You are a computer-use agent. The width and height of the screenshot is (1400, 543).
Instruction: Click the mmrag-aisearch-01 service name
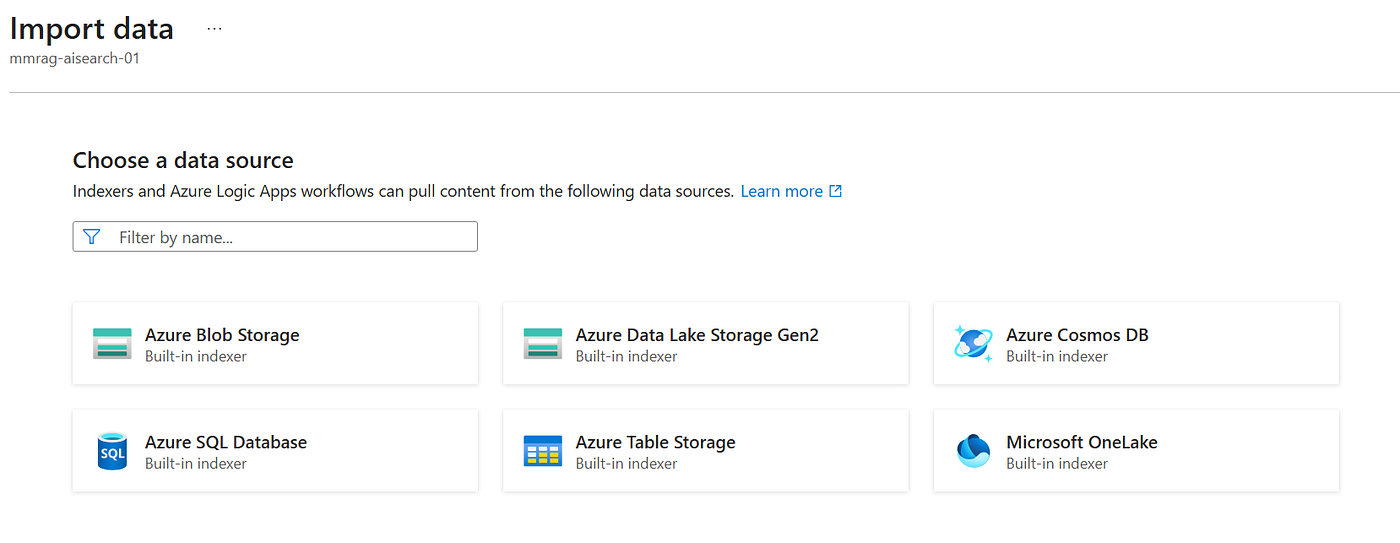click(75, 59)
